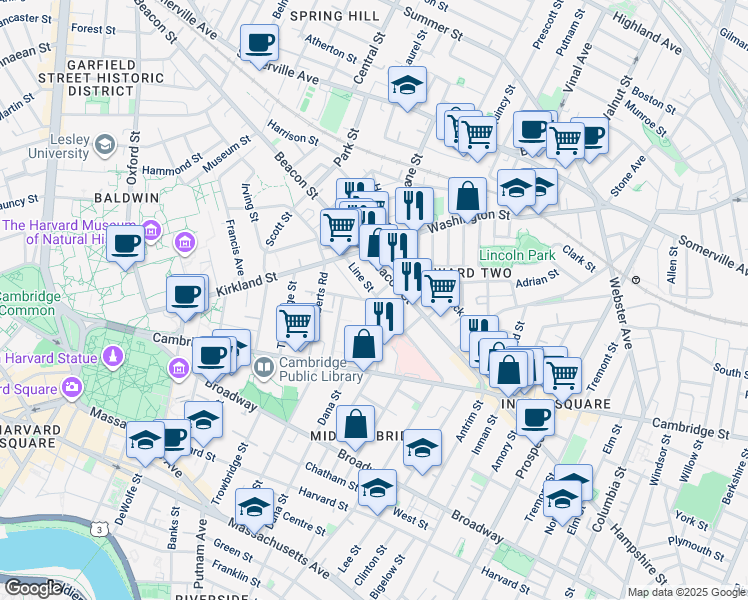The image size is (748, 600).
Task: Click the GARFIELD STREET HISTORIC DISTRICT label
Action: point(101,78)
